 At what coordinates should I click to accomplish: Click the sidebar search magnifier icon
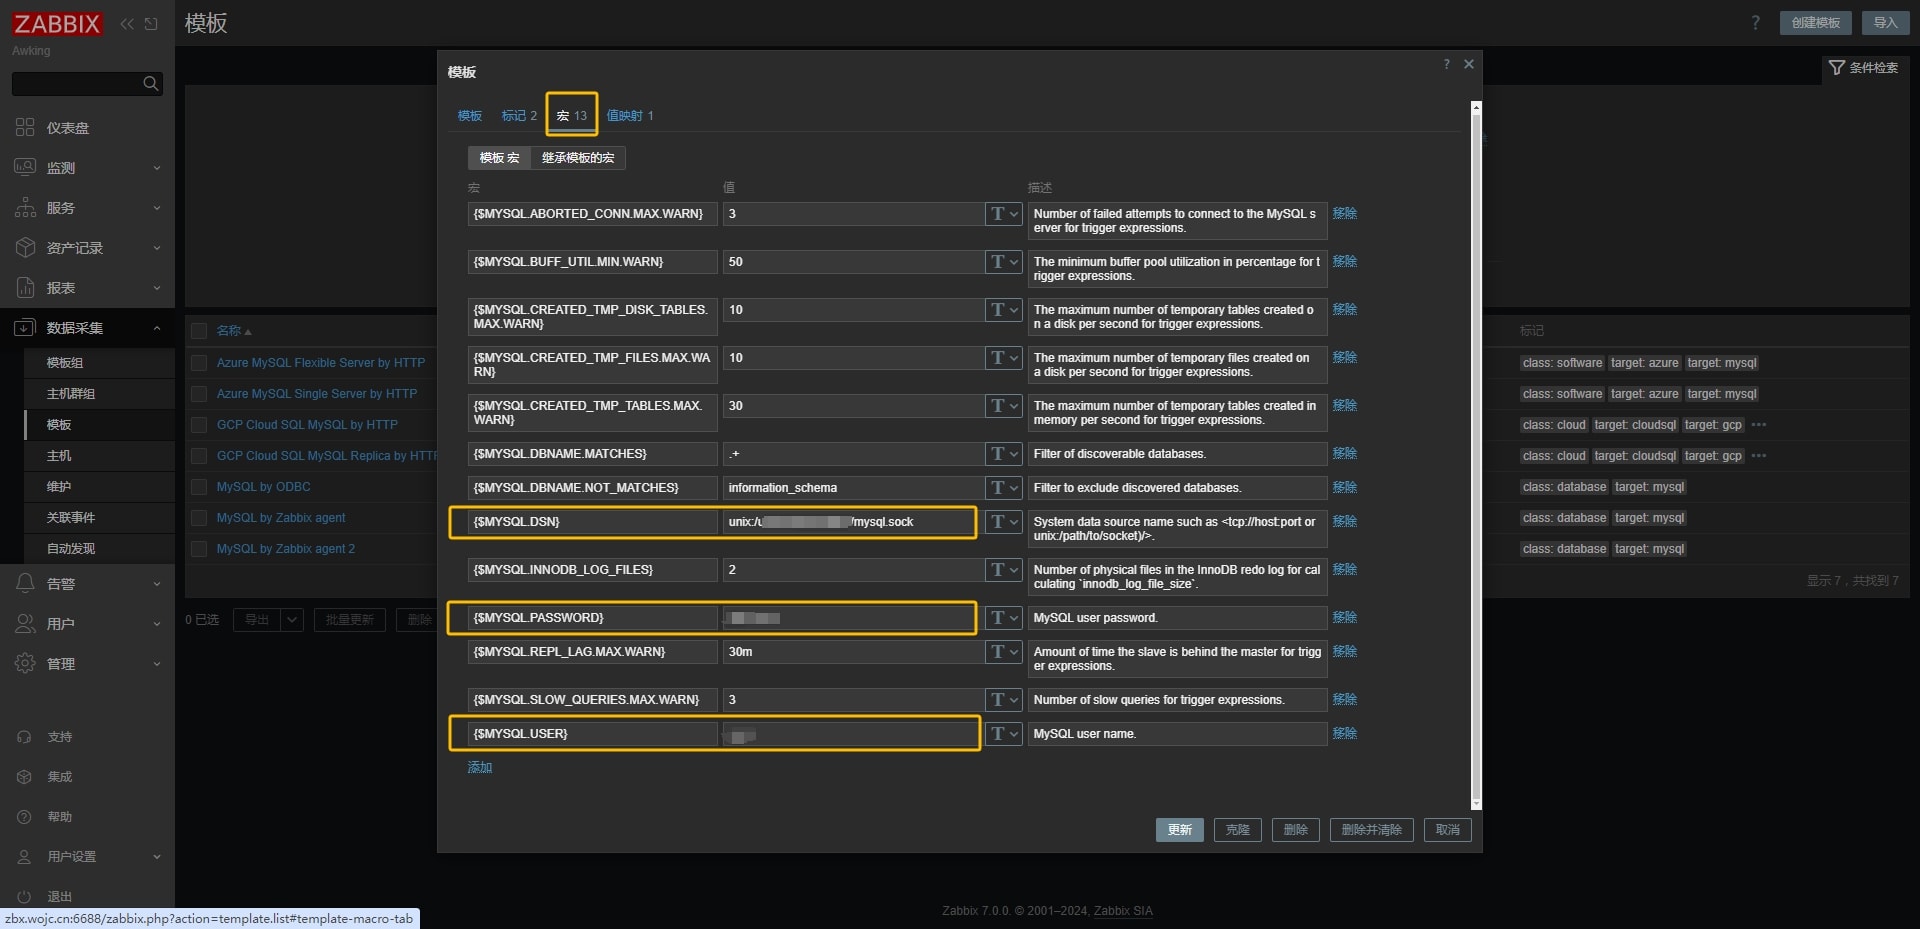click(x=151, y=84)
